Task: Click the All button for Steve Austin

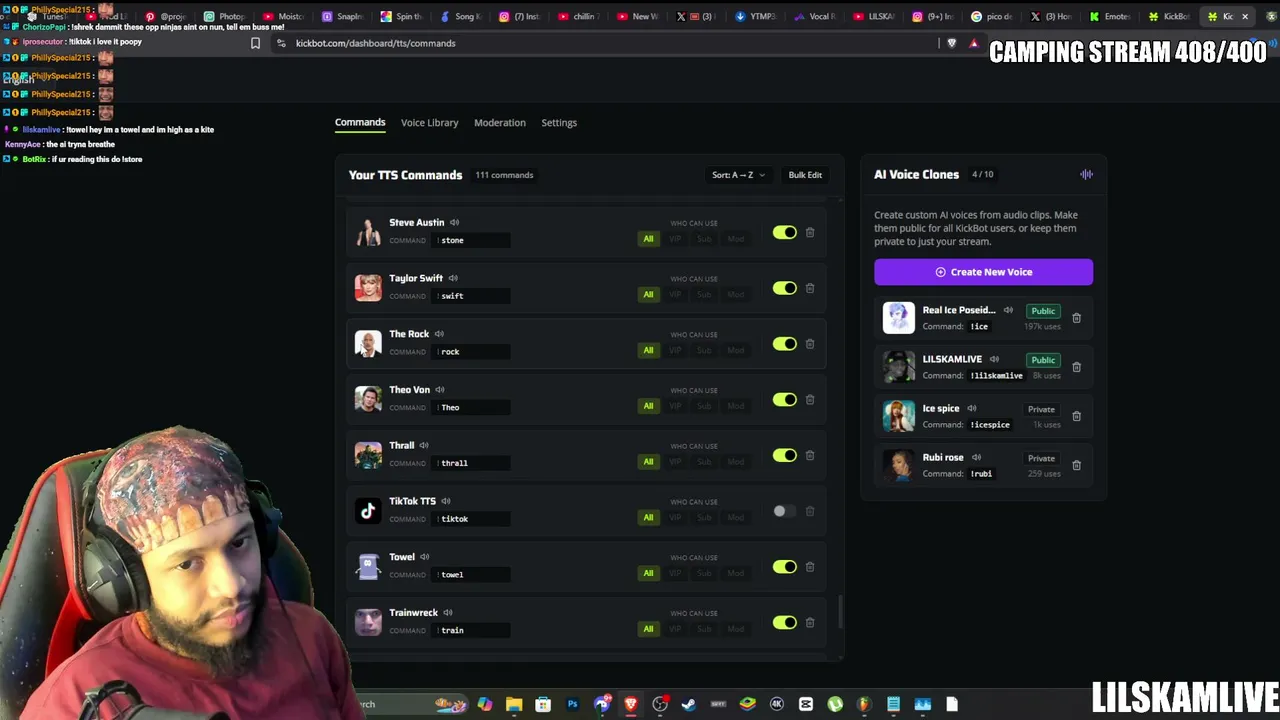Action: pos(648,239)
